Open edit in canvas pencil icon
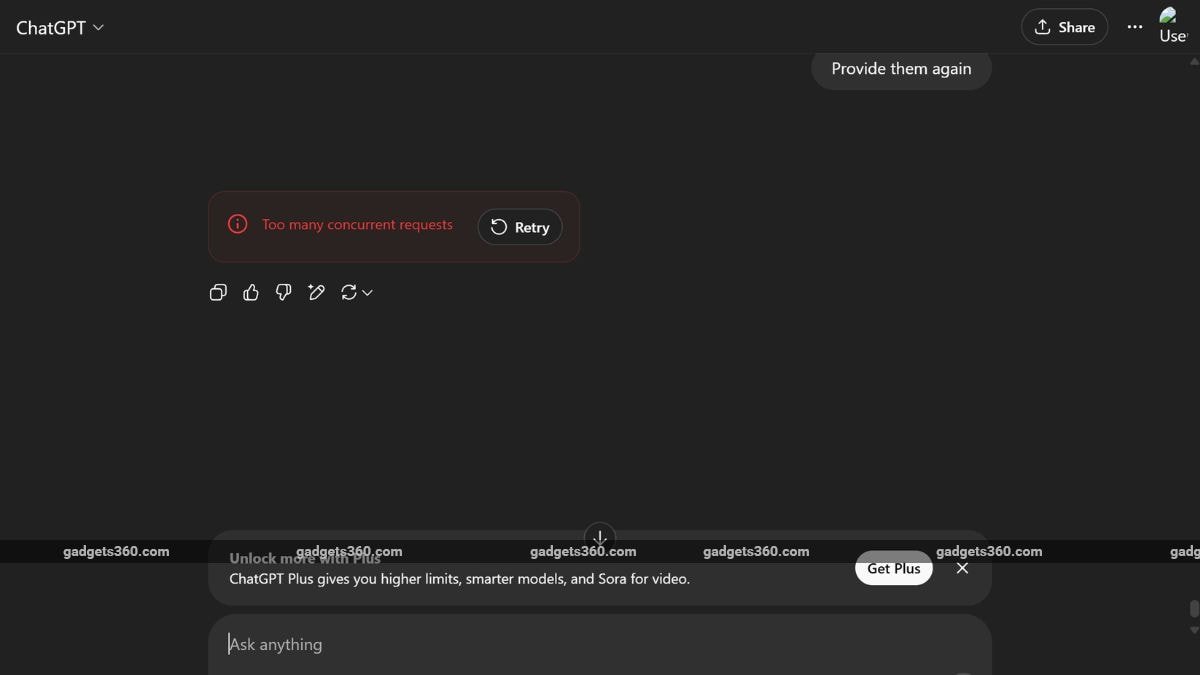The image size is (1200, 675). 316,292
